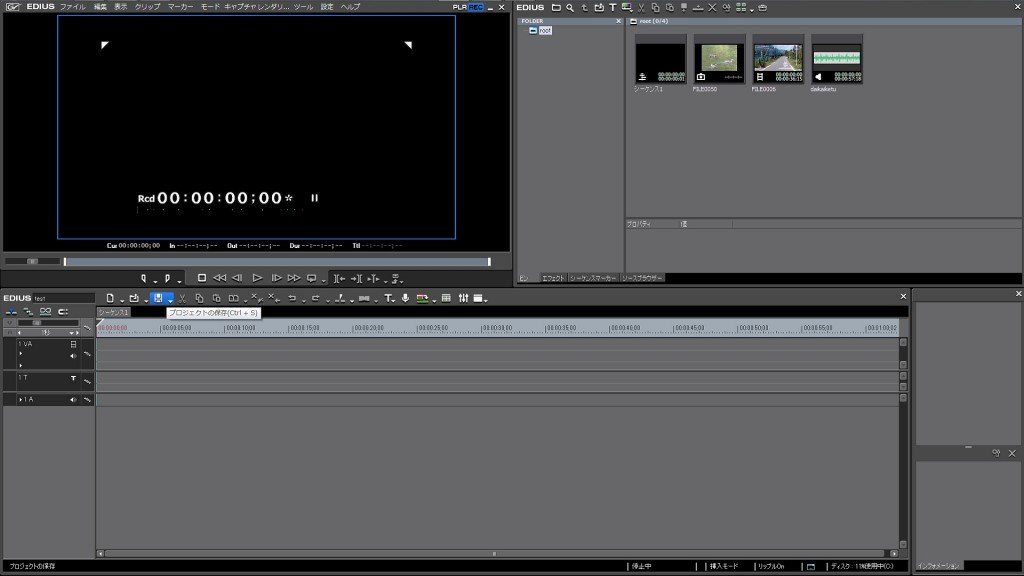Click the Open Project icon in timeline toolbar
This screenshot has height=576, width=1024.
pos(134,298)
